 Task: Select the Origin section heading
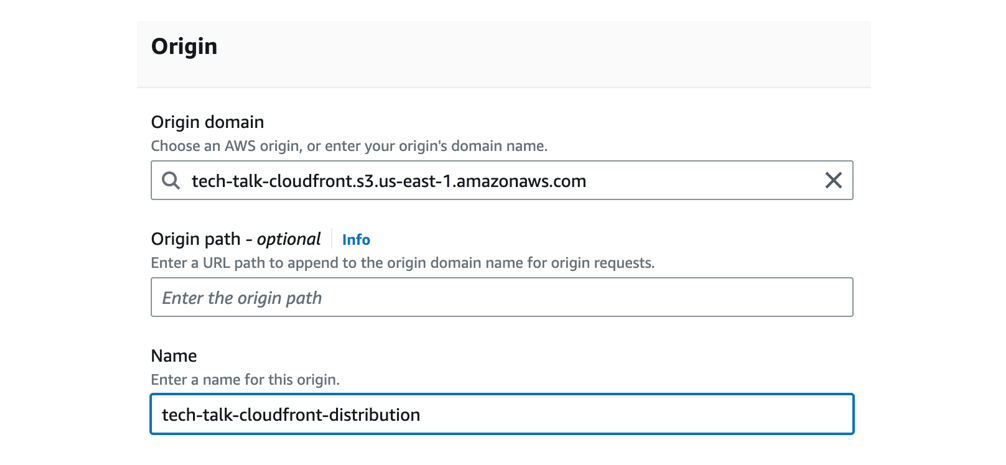184,47
